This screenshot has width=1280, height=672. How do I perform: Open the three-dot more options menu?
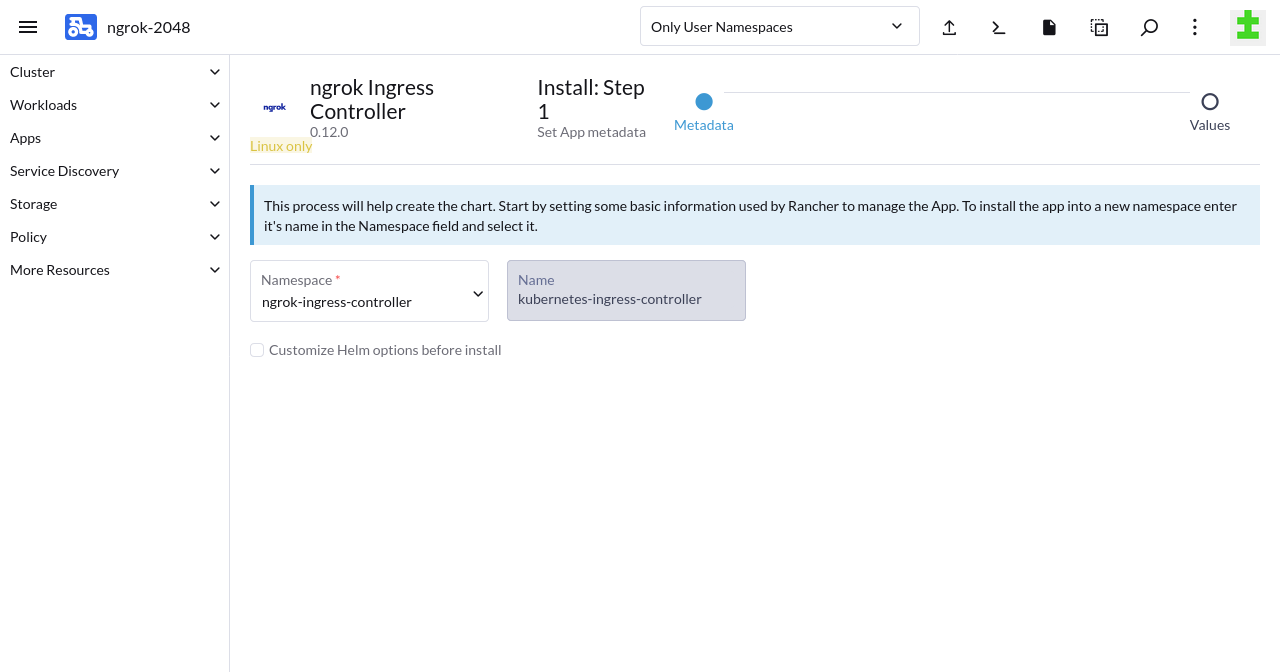point(1194,27)
